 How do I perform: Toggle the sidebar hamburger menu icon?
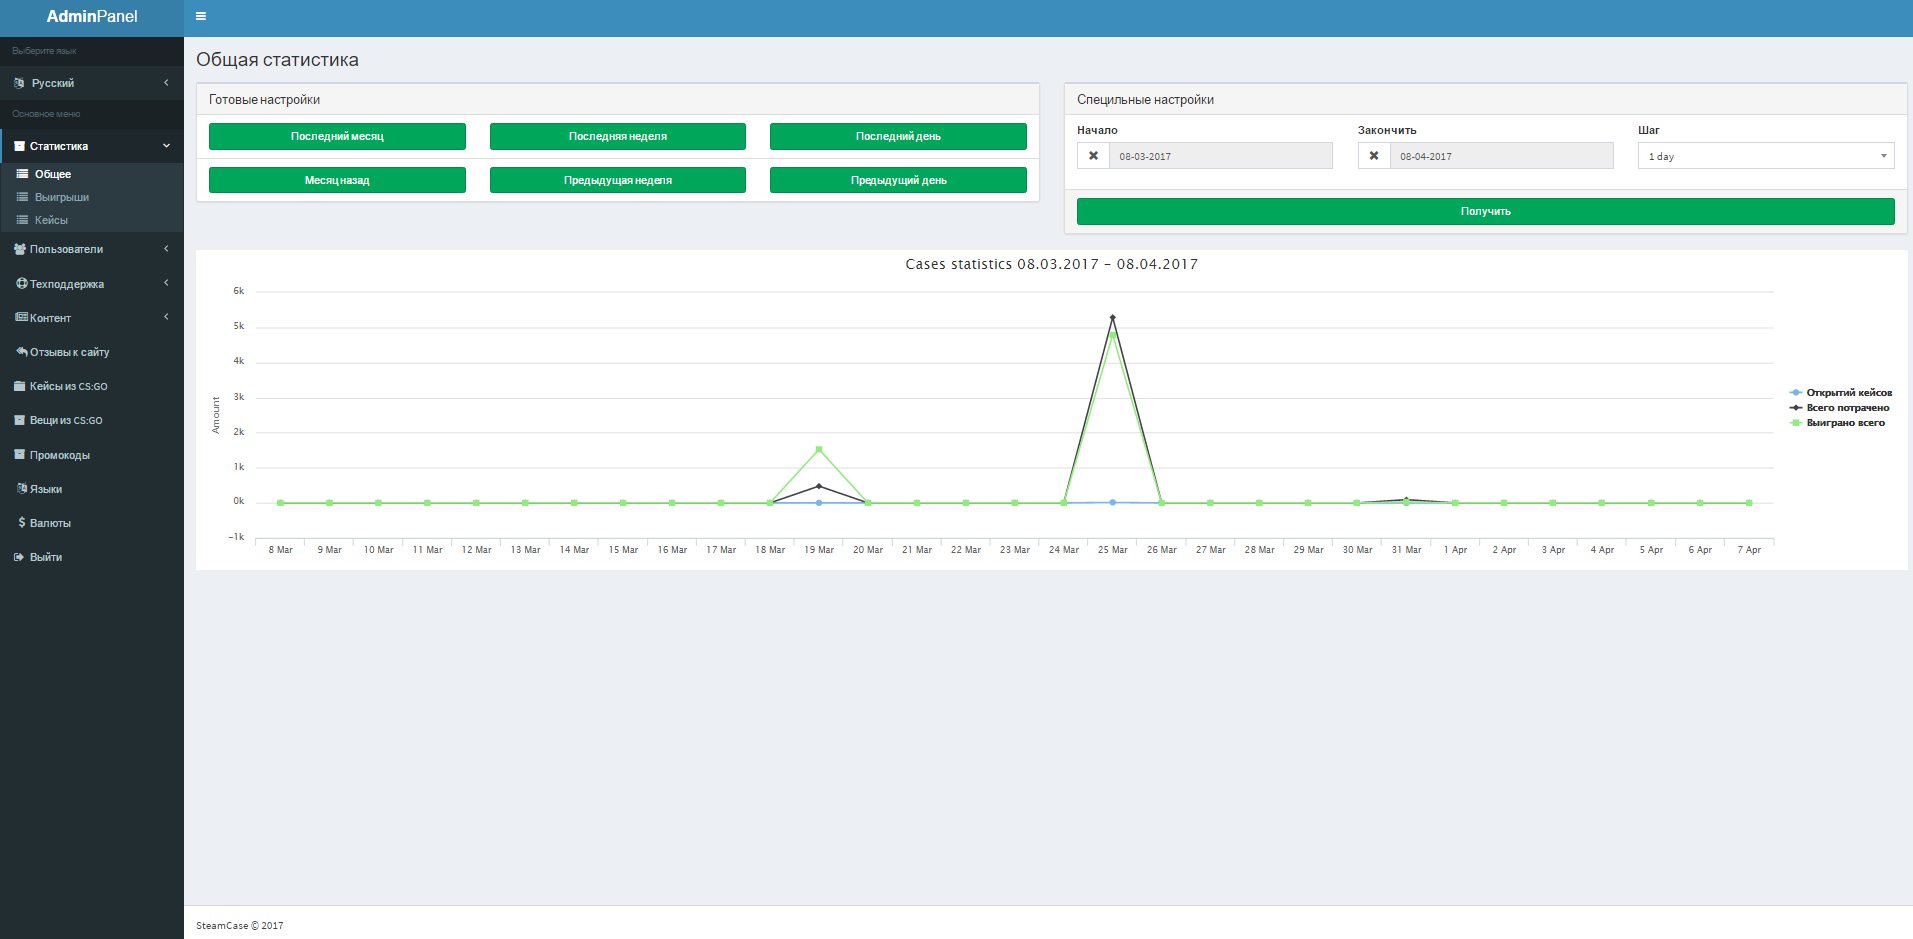coord(201,16)
